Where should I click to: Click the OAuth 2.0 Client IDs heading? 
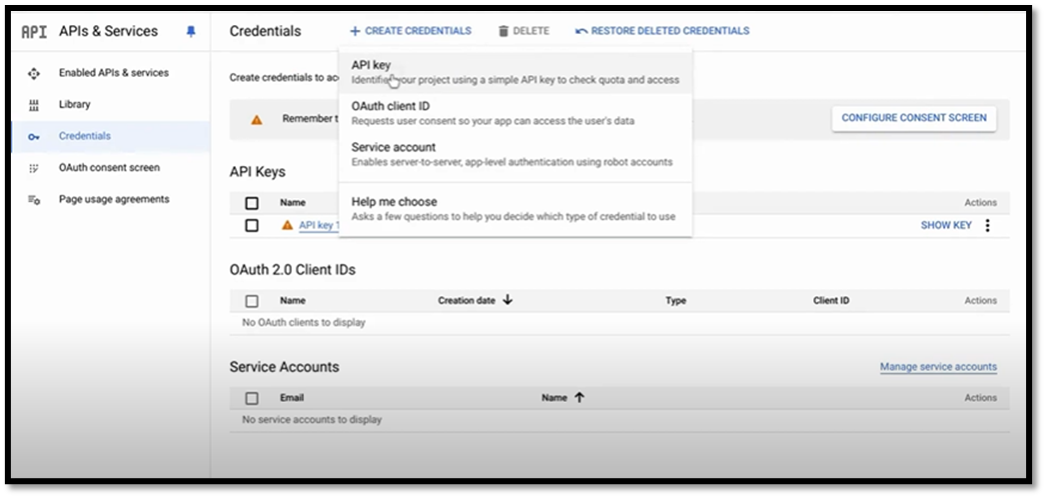(x=293, y=270)
